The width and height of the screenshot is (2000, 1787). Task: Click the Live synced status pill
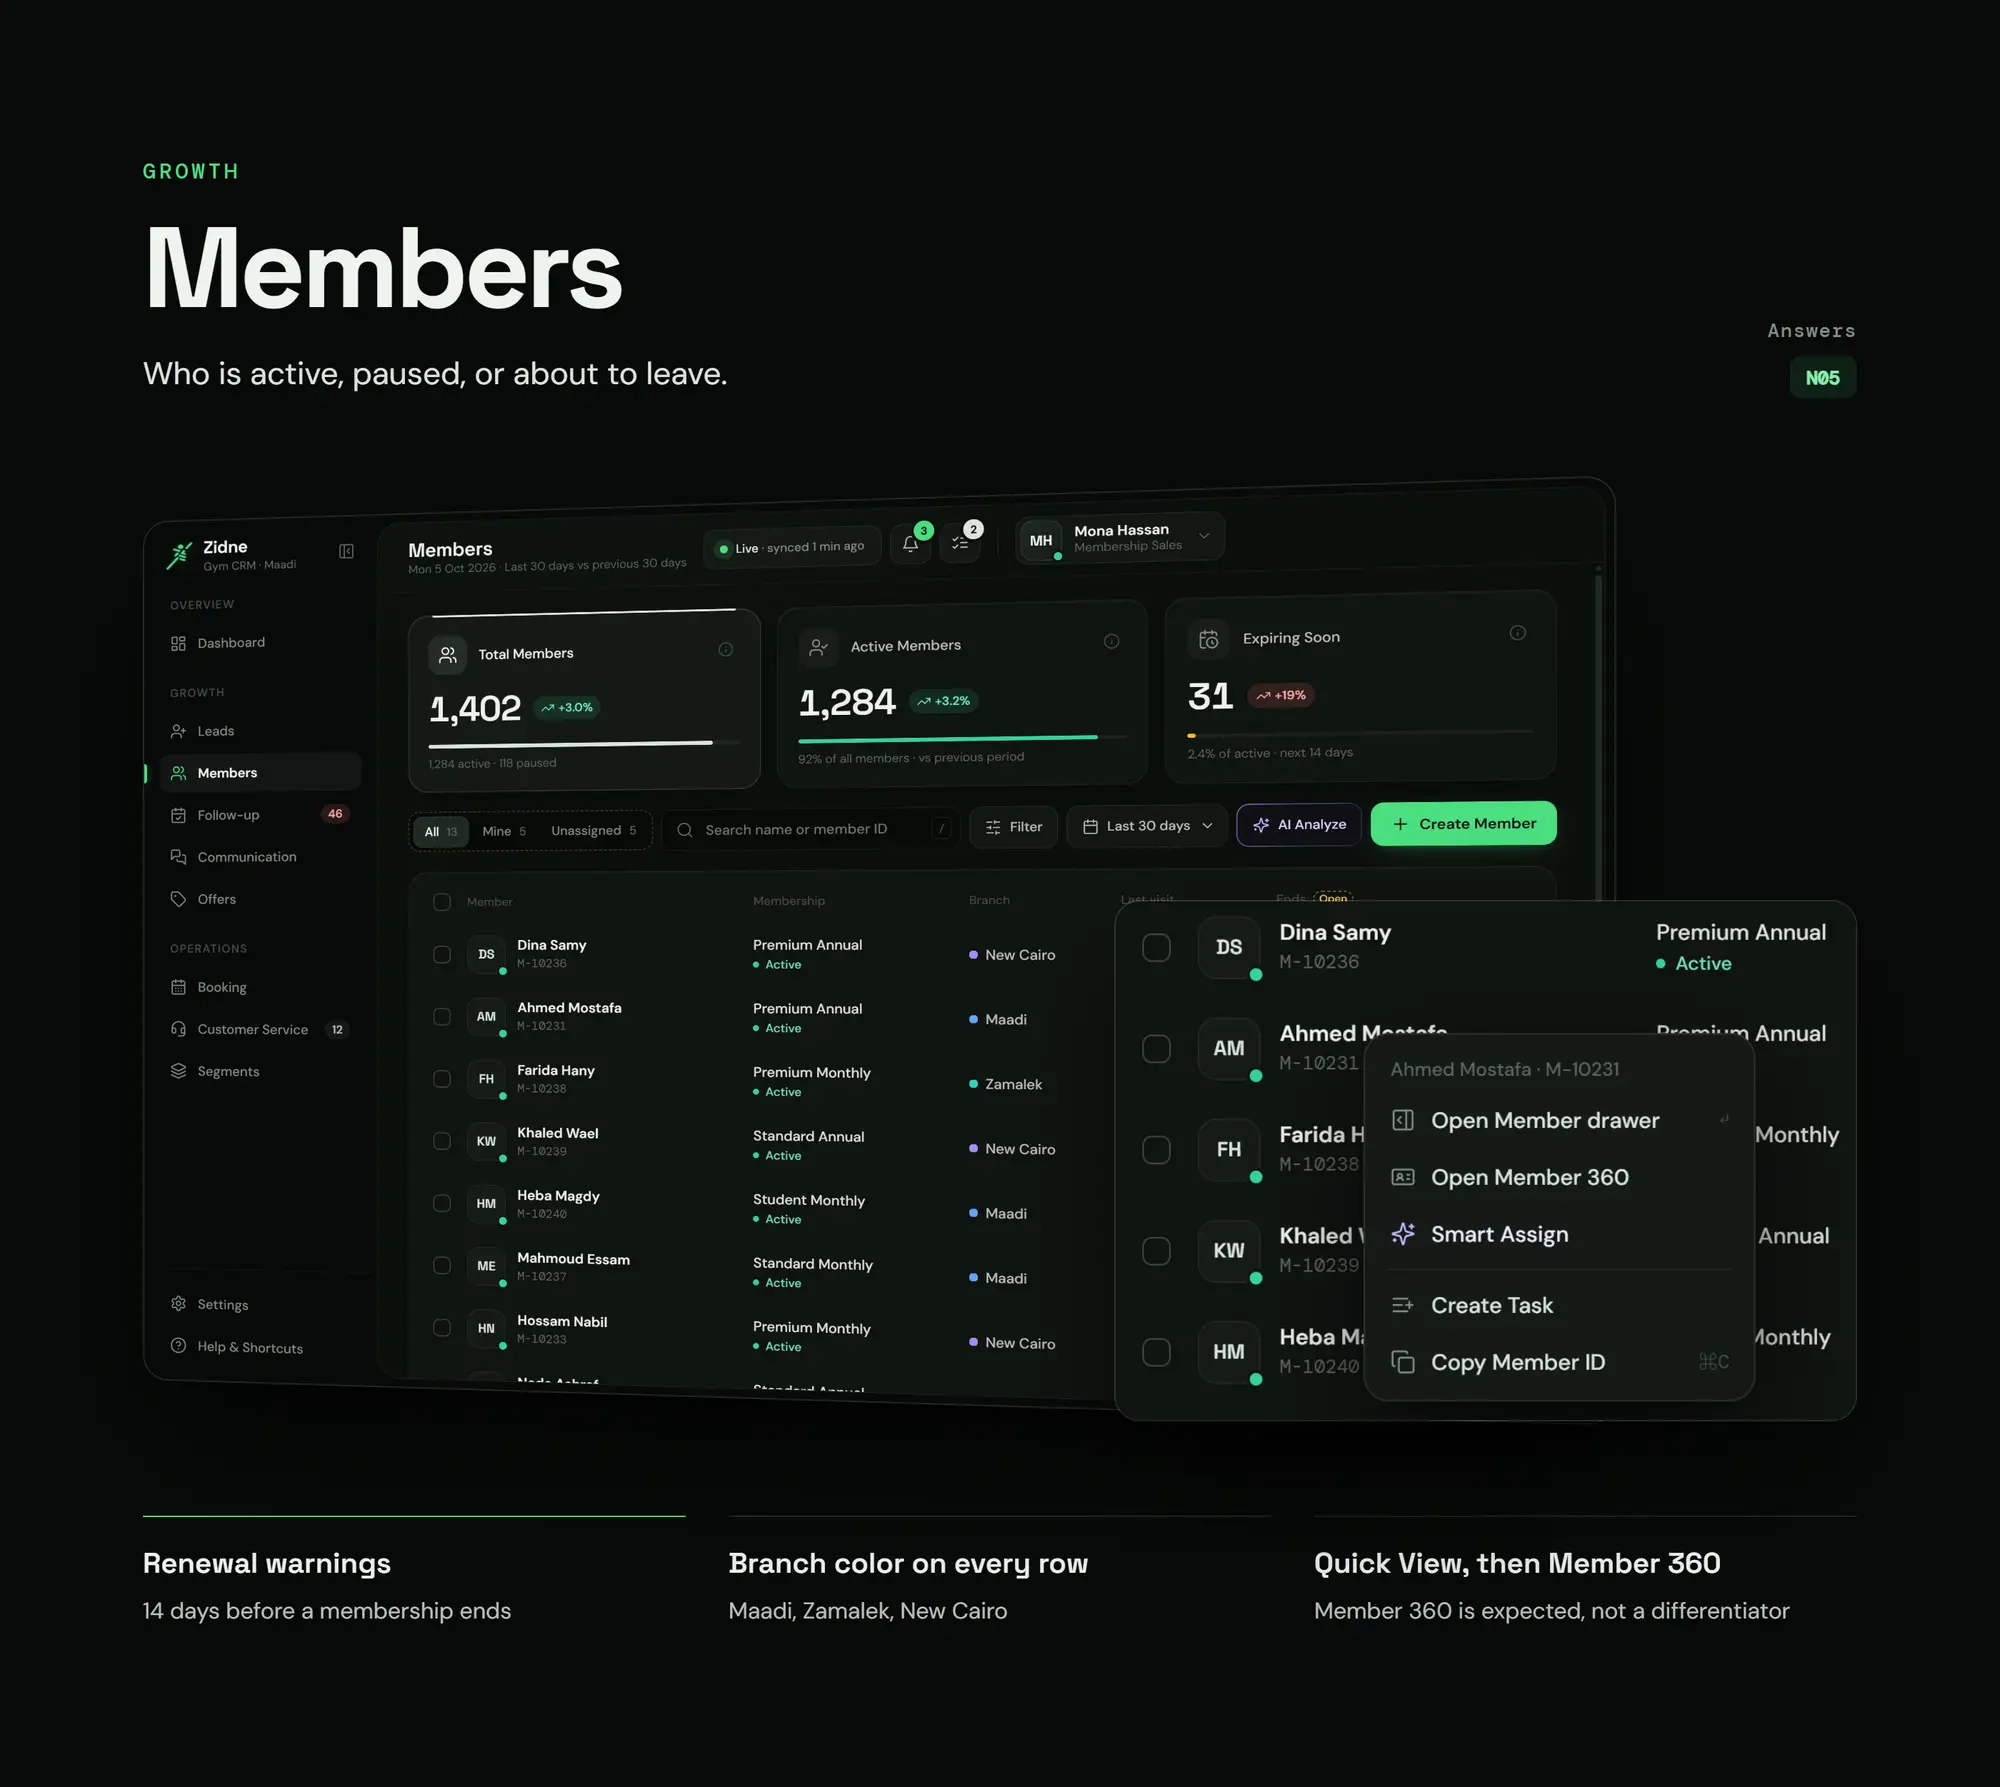(x=792, y=547)
